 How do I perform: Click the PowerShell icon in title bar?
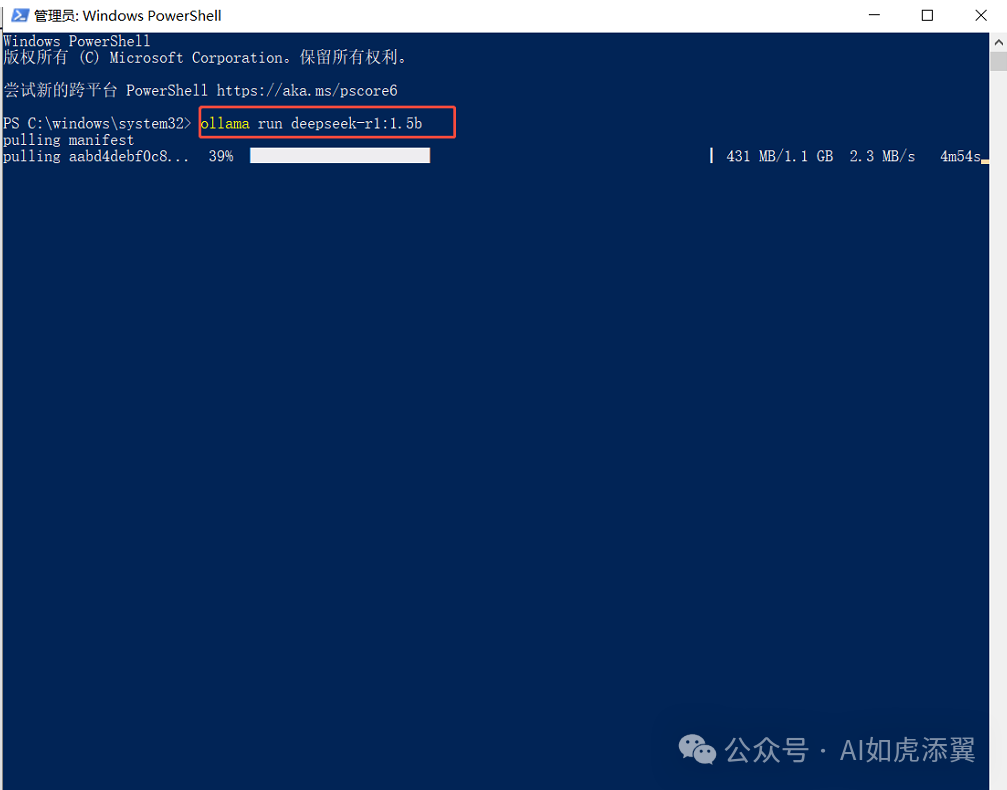pos(20,15)
